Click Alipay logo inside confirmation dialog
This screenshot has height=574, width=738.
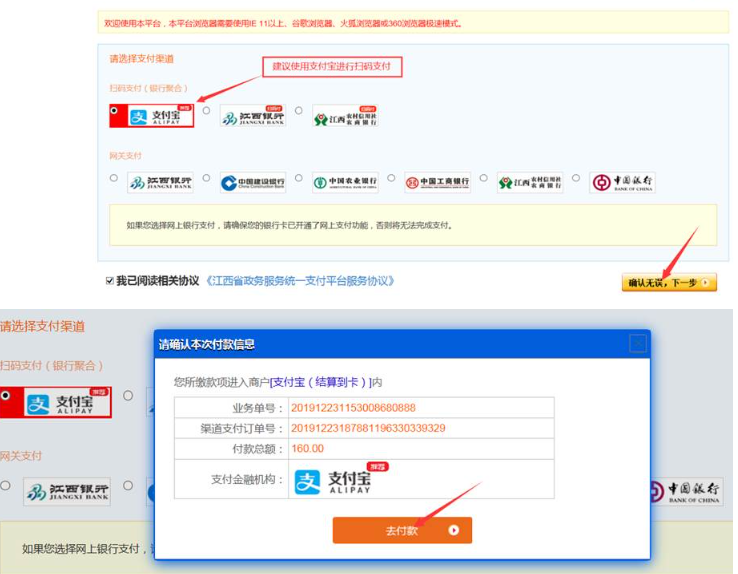[341, 479]
